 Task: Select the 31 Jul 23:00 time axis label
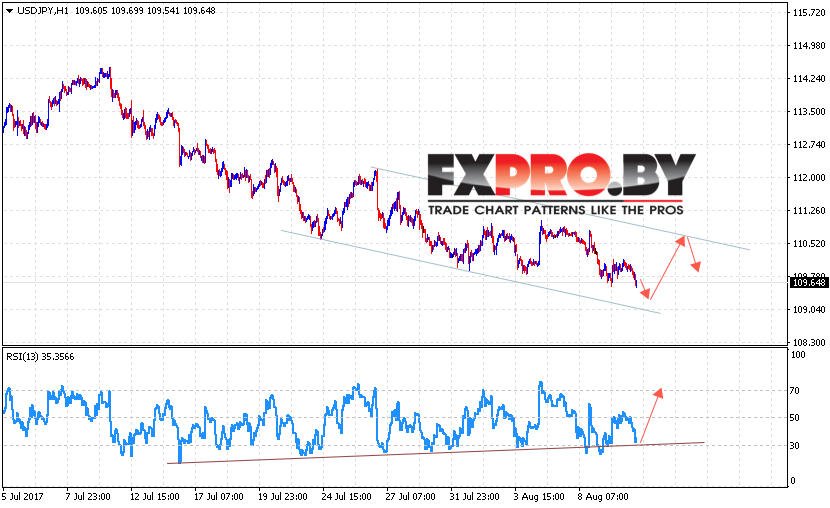point(474,497)
